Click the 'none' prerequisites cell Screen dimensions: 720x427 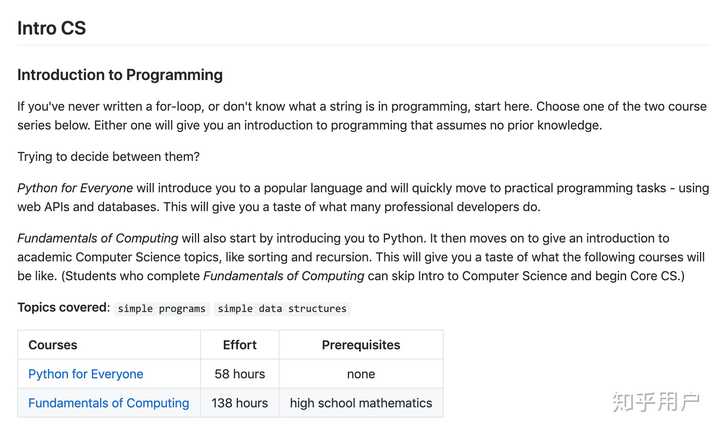coord(361,374)
